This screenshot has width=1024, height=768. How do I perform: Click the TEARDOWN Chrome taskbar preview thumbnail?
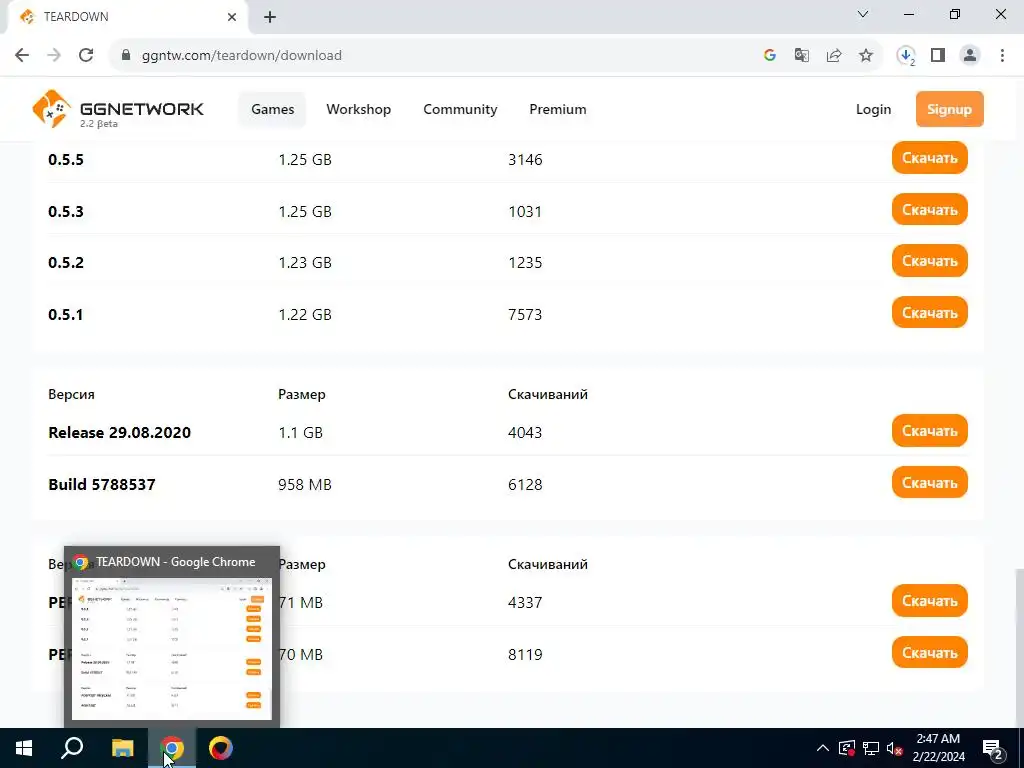click(x=172, y=648)
